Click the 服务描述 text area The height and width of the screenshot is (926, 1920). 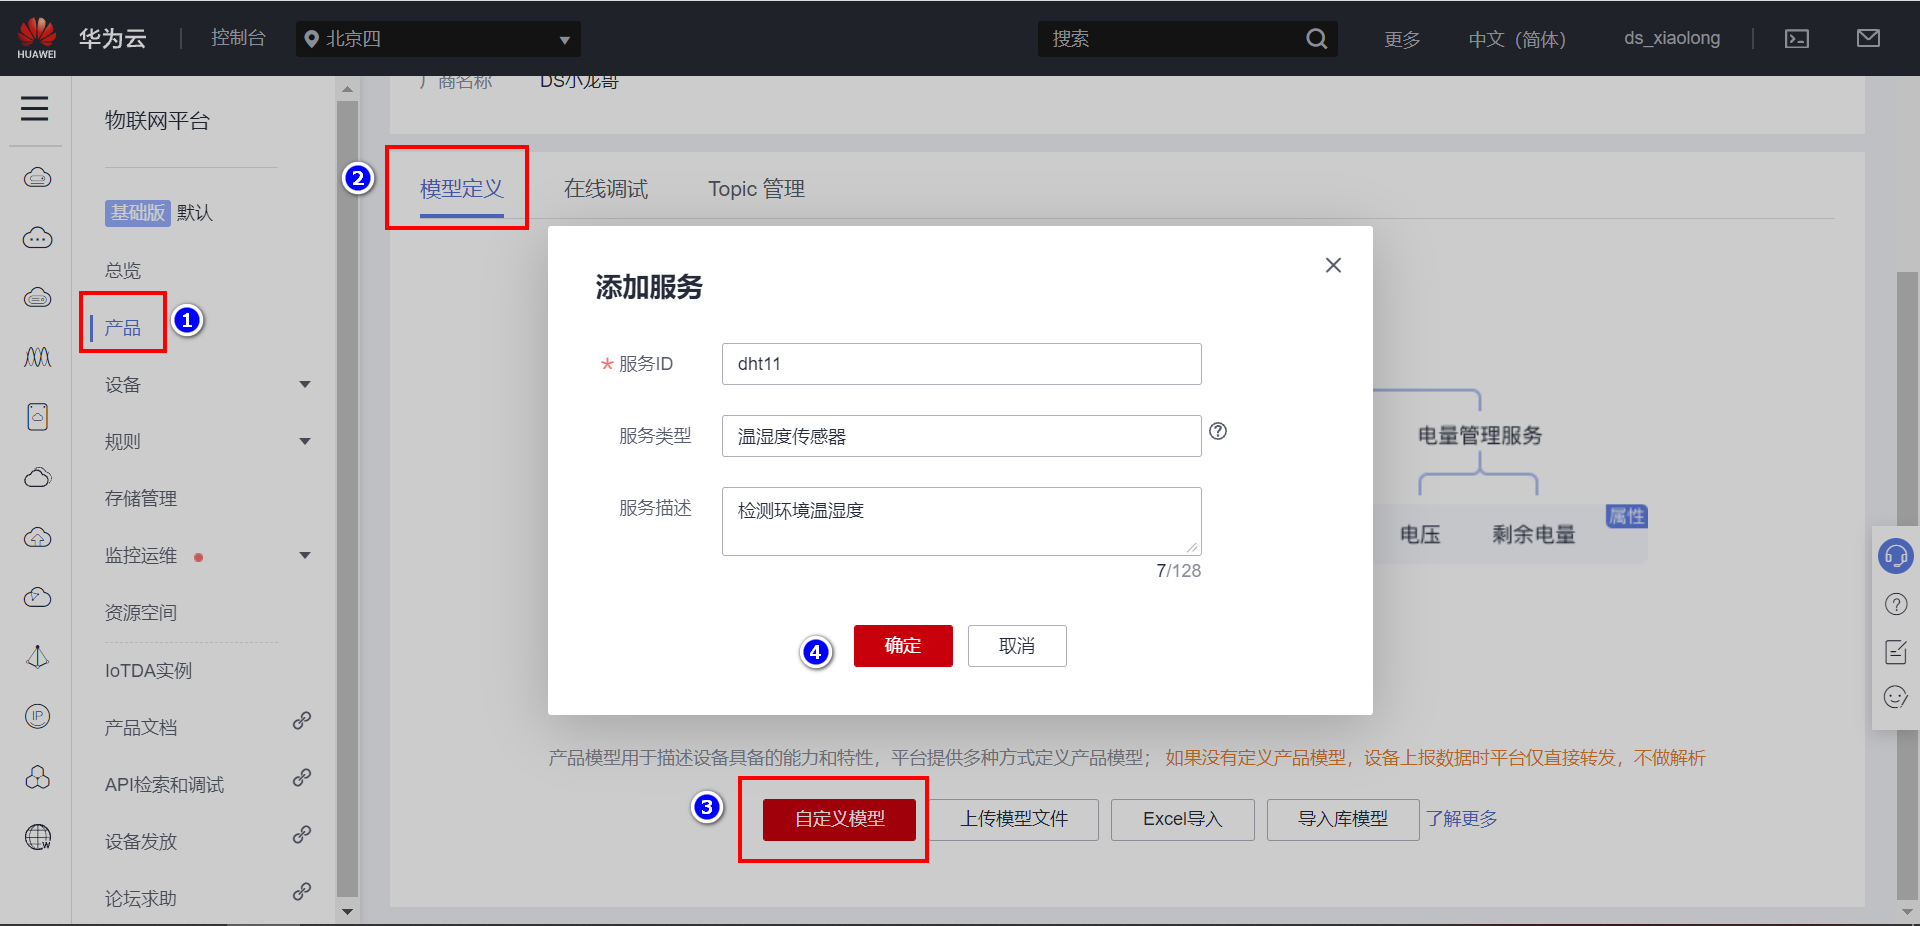(x=962, y=521)
